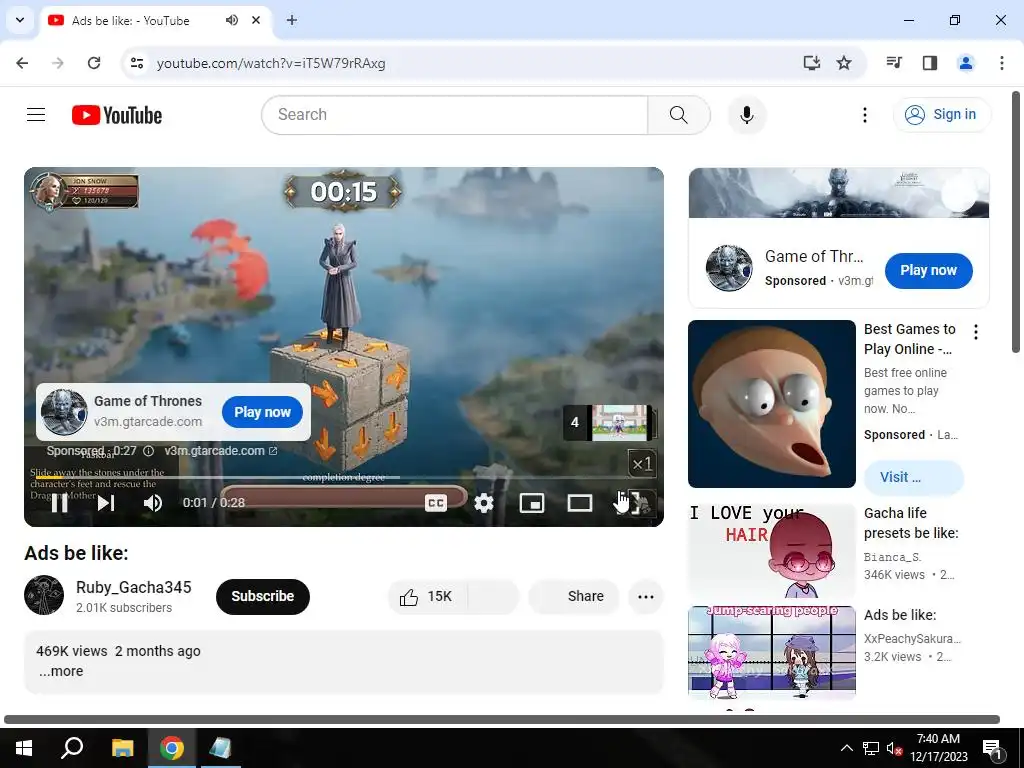Click the address bar URL
The image size is (1024, 768).
[x=271, y=63]
